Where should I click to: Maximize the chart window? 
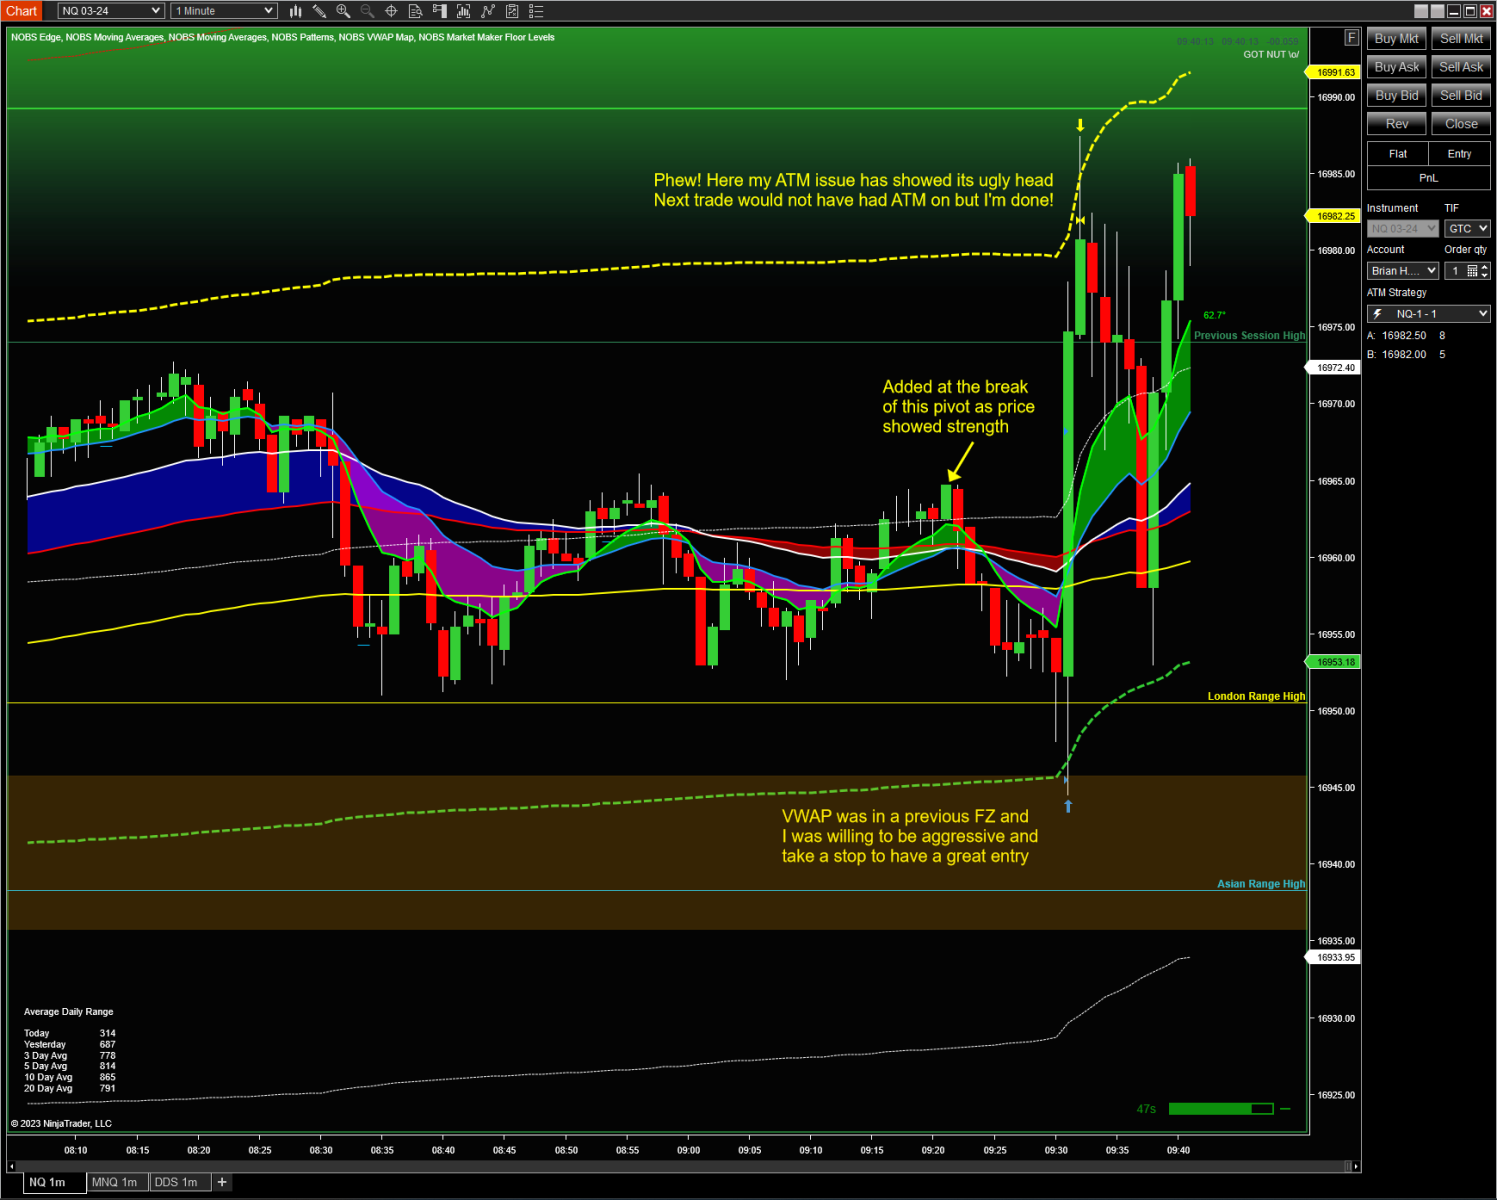point(1470,11)
